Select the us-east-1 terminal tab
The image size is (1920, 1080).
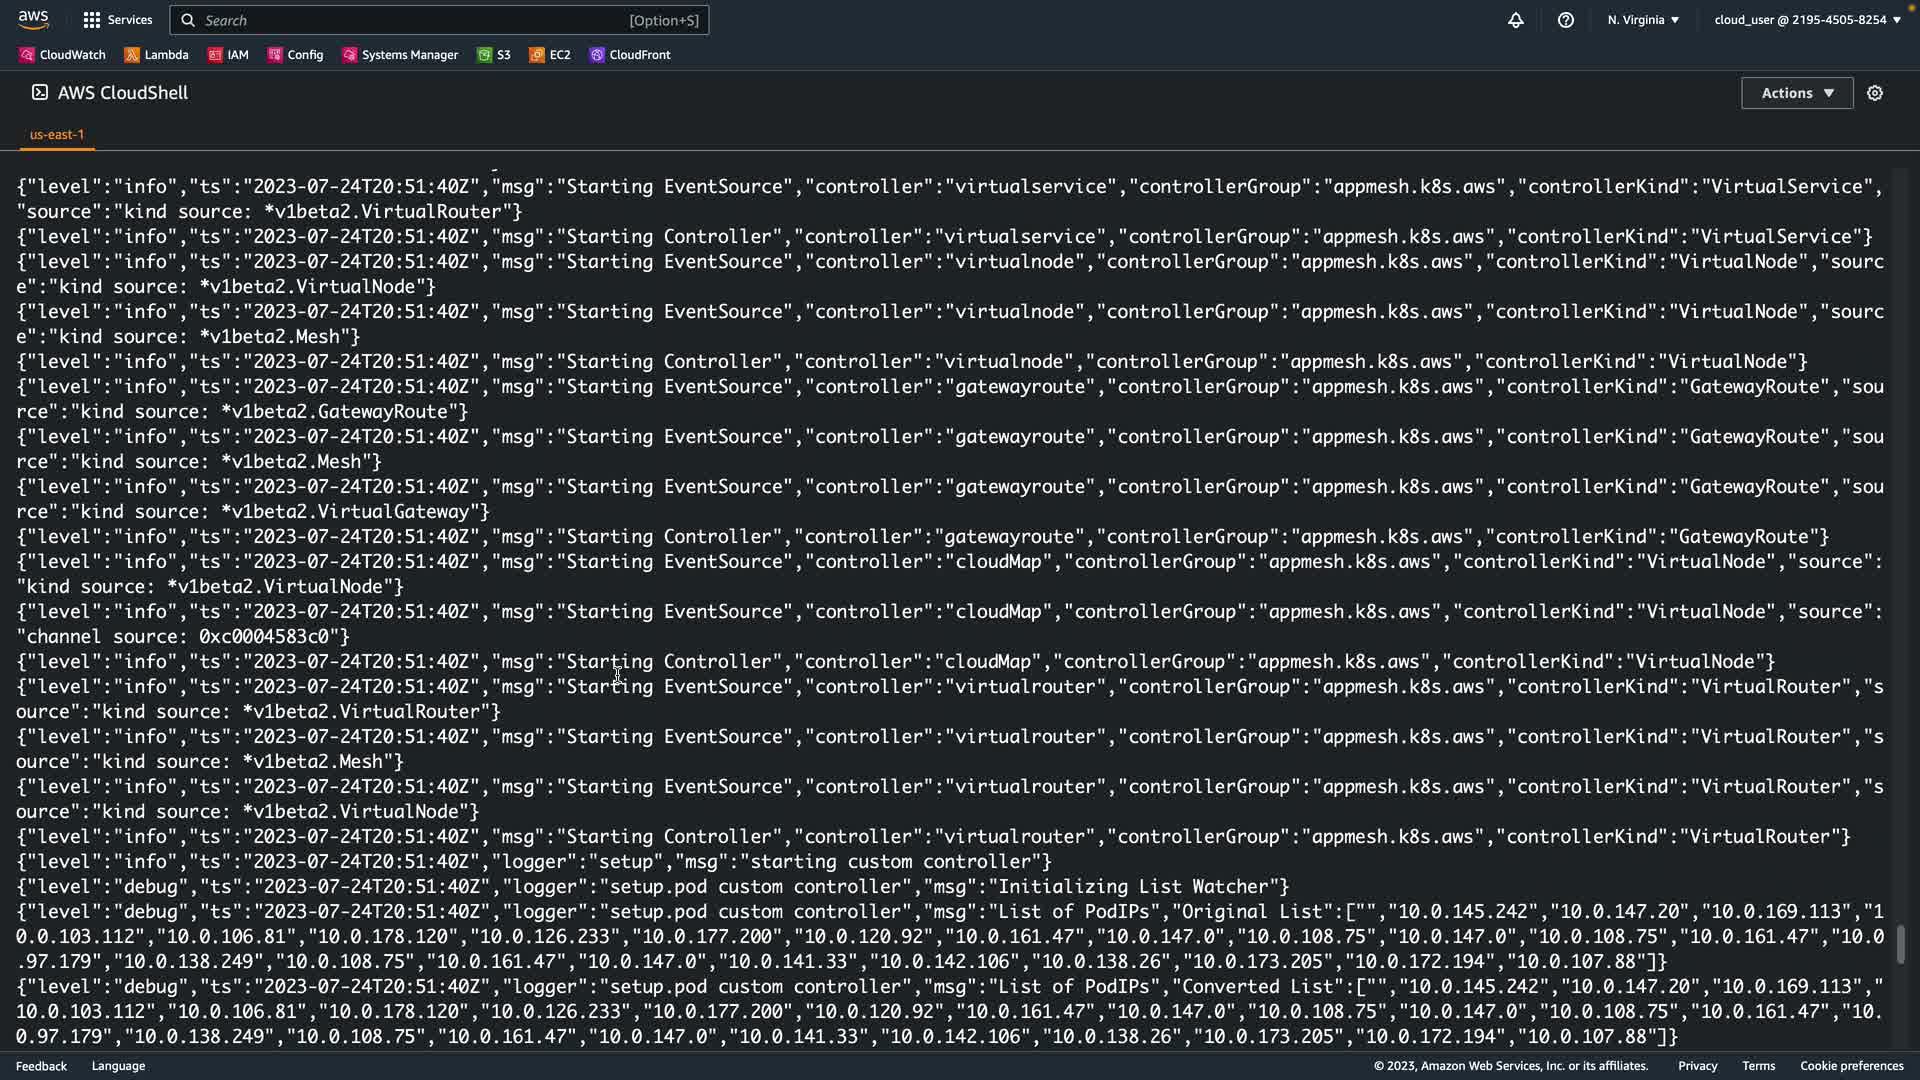pyautogui.click(x=57, y=134)
